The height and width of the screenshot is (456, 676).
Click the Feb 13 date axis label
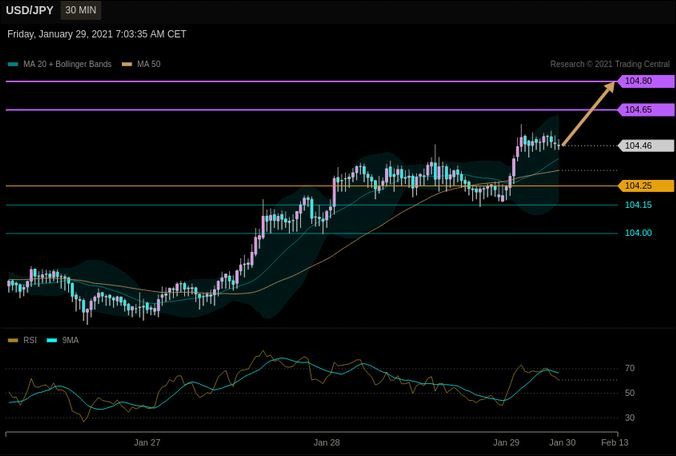(x=615, y=443)
